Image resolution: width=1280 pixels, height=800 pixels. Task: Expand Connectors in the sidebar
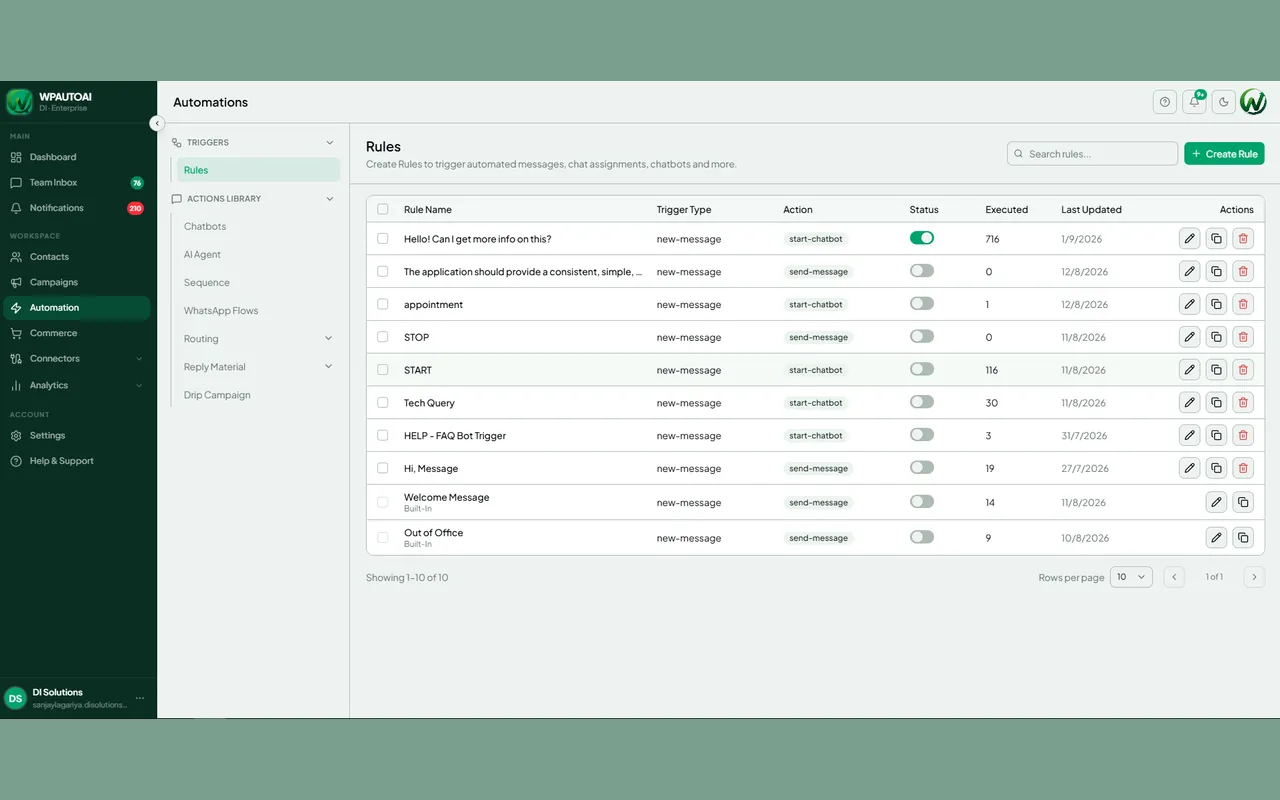pyautogui.click(x=77, y=358)
